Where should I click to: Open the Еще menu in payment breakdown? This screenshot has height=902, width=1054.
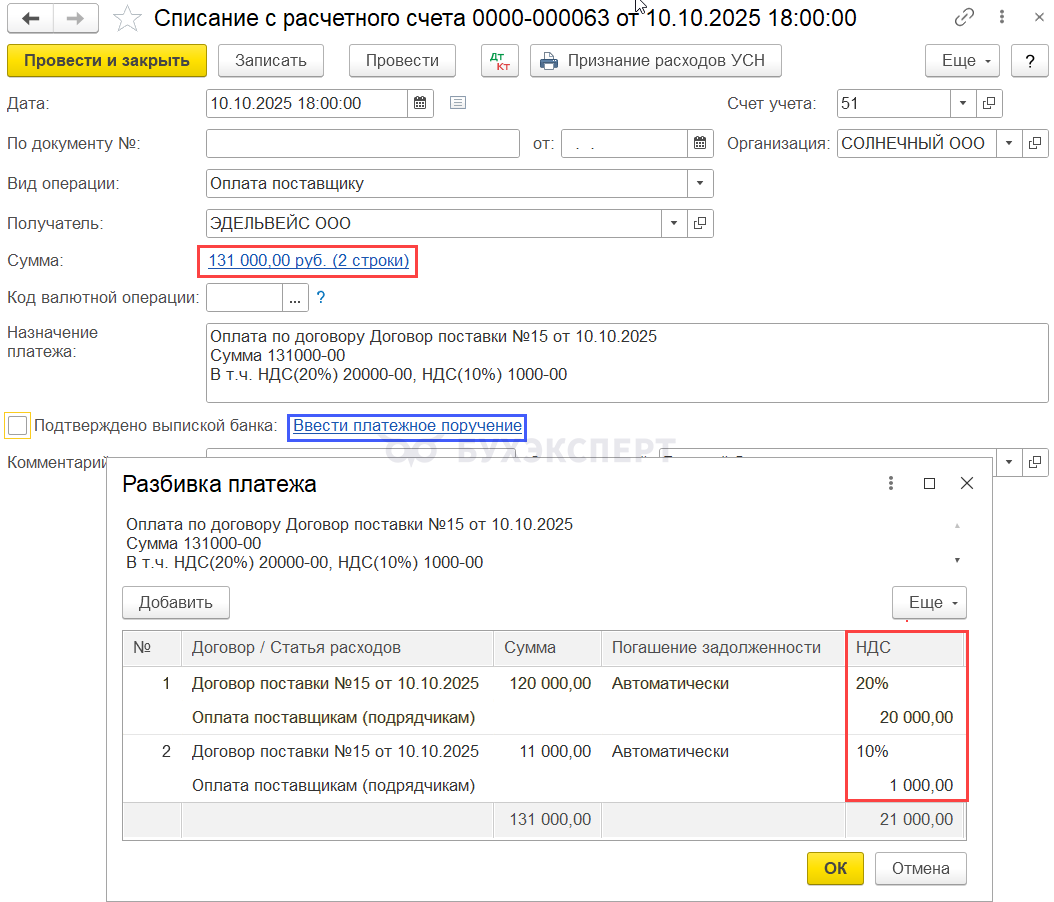[x=929, y=602]
